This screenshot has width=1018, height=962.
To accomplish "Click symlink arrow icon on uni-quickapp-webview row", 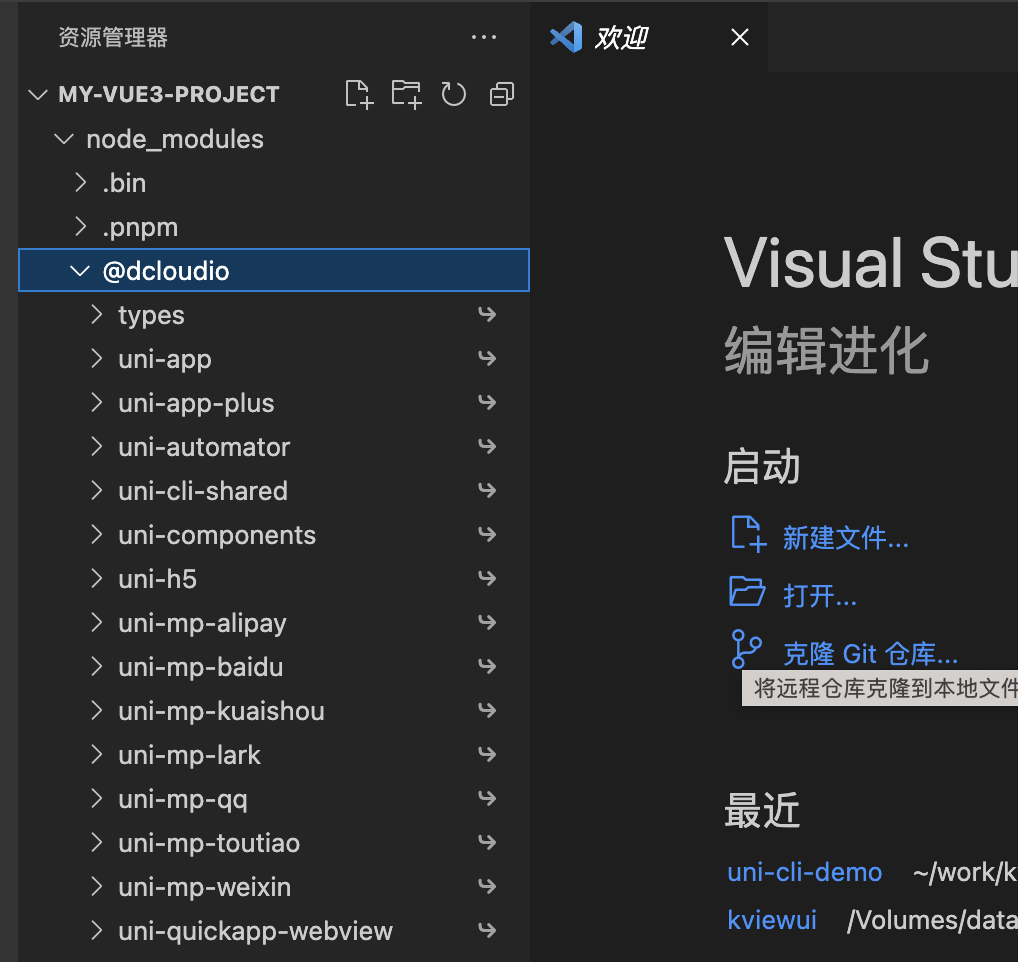I will [x=487, y=931].
